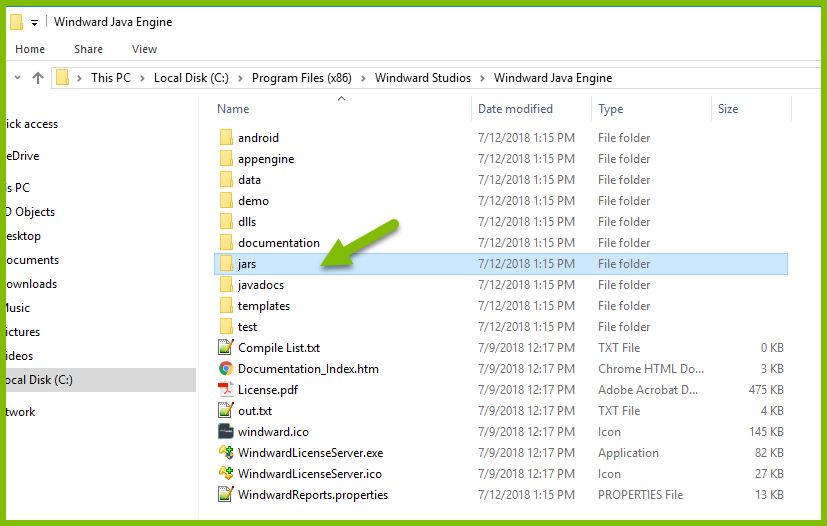Expand the chevron after Local Disk (C:)
This screenshot has height=526, width=827.
[x=241, y=78]
